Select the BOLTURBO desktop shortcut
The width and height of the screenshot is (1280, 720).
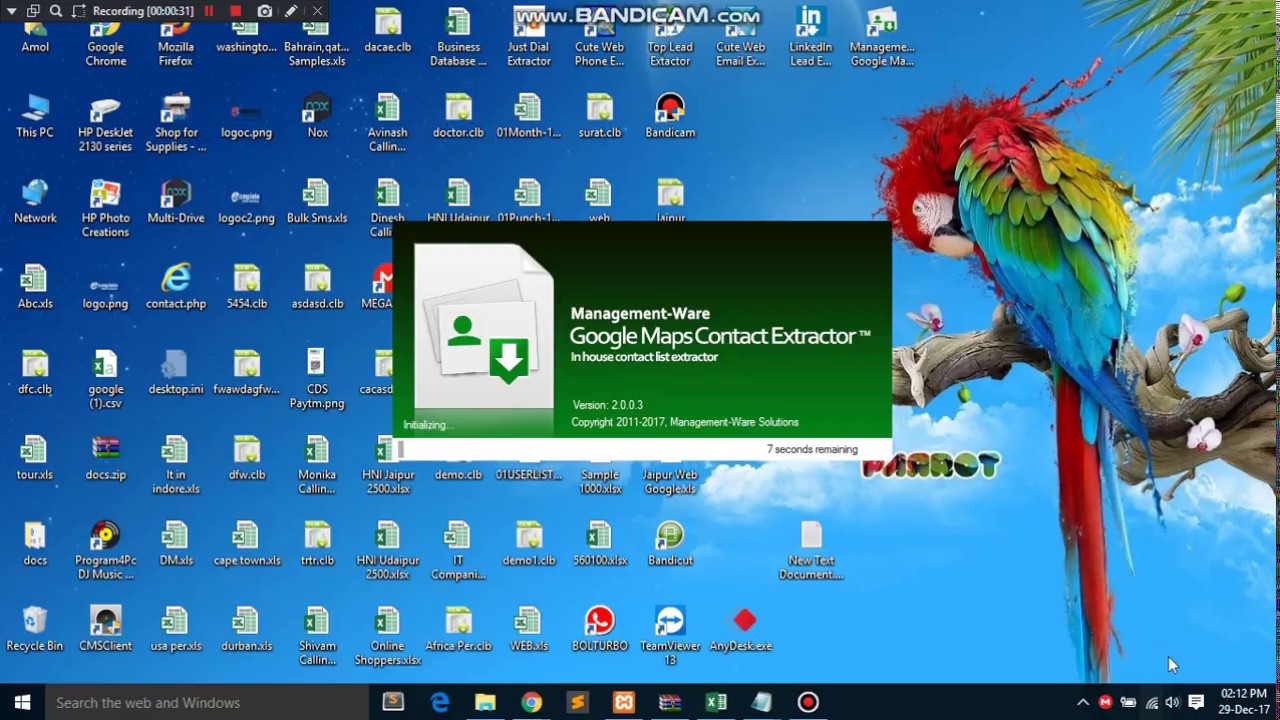[599, 630]
